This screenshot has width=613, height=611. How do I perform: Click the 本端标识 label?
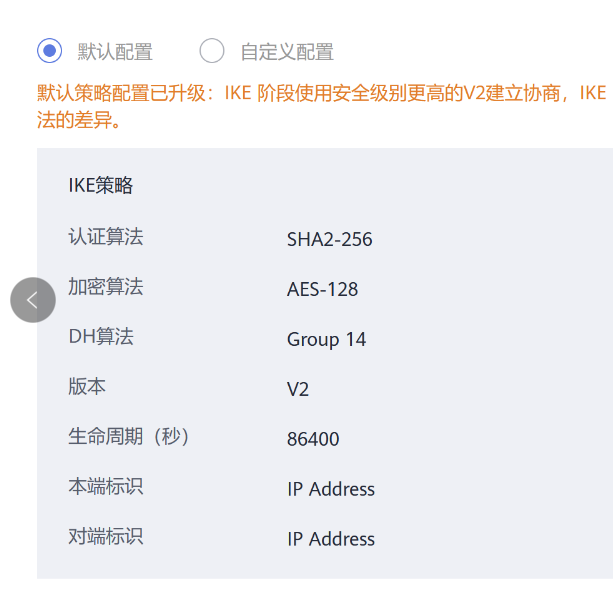(105, 487)
